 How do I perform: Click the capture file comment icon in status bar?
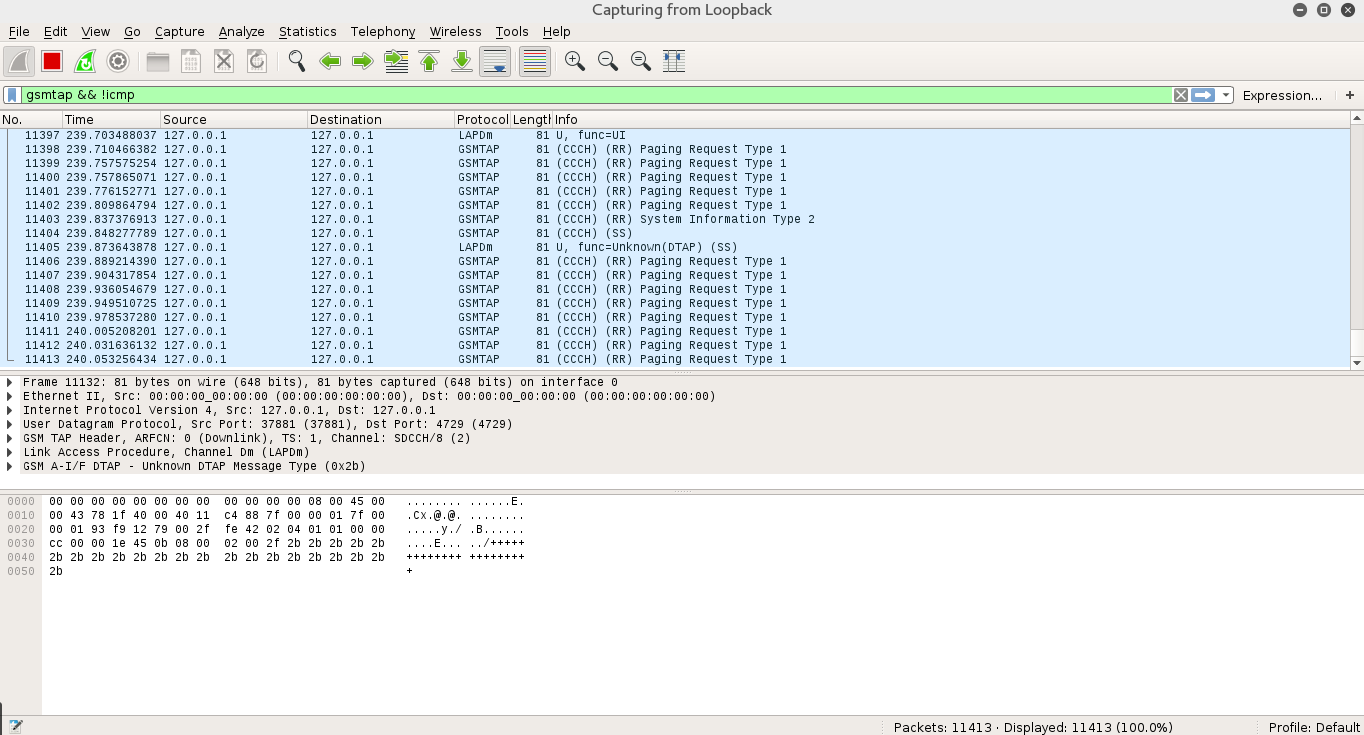[15, 727]
